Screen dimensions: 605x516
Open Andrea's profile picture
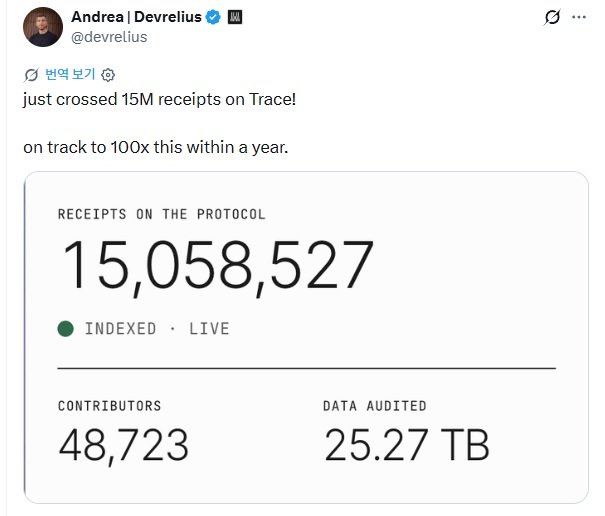tap(43, 27)
